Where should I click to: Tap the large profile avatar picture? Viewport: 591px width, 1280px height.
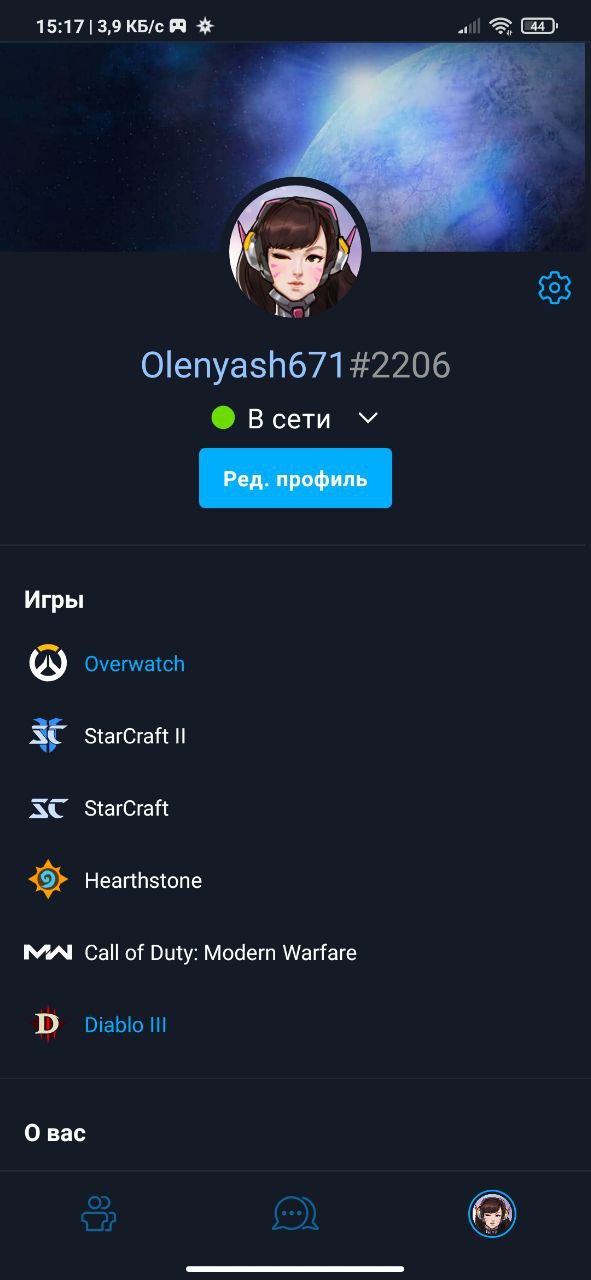(296, 250)
